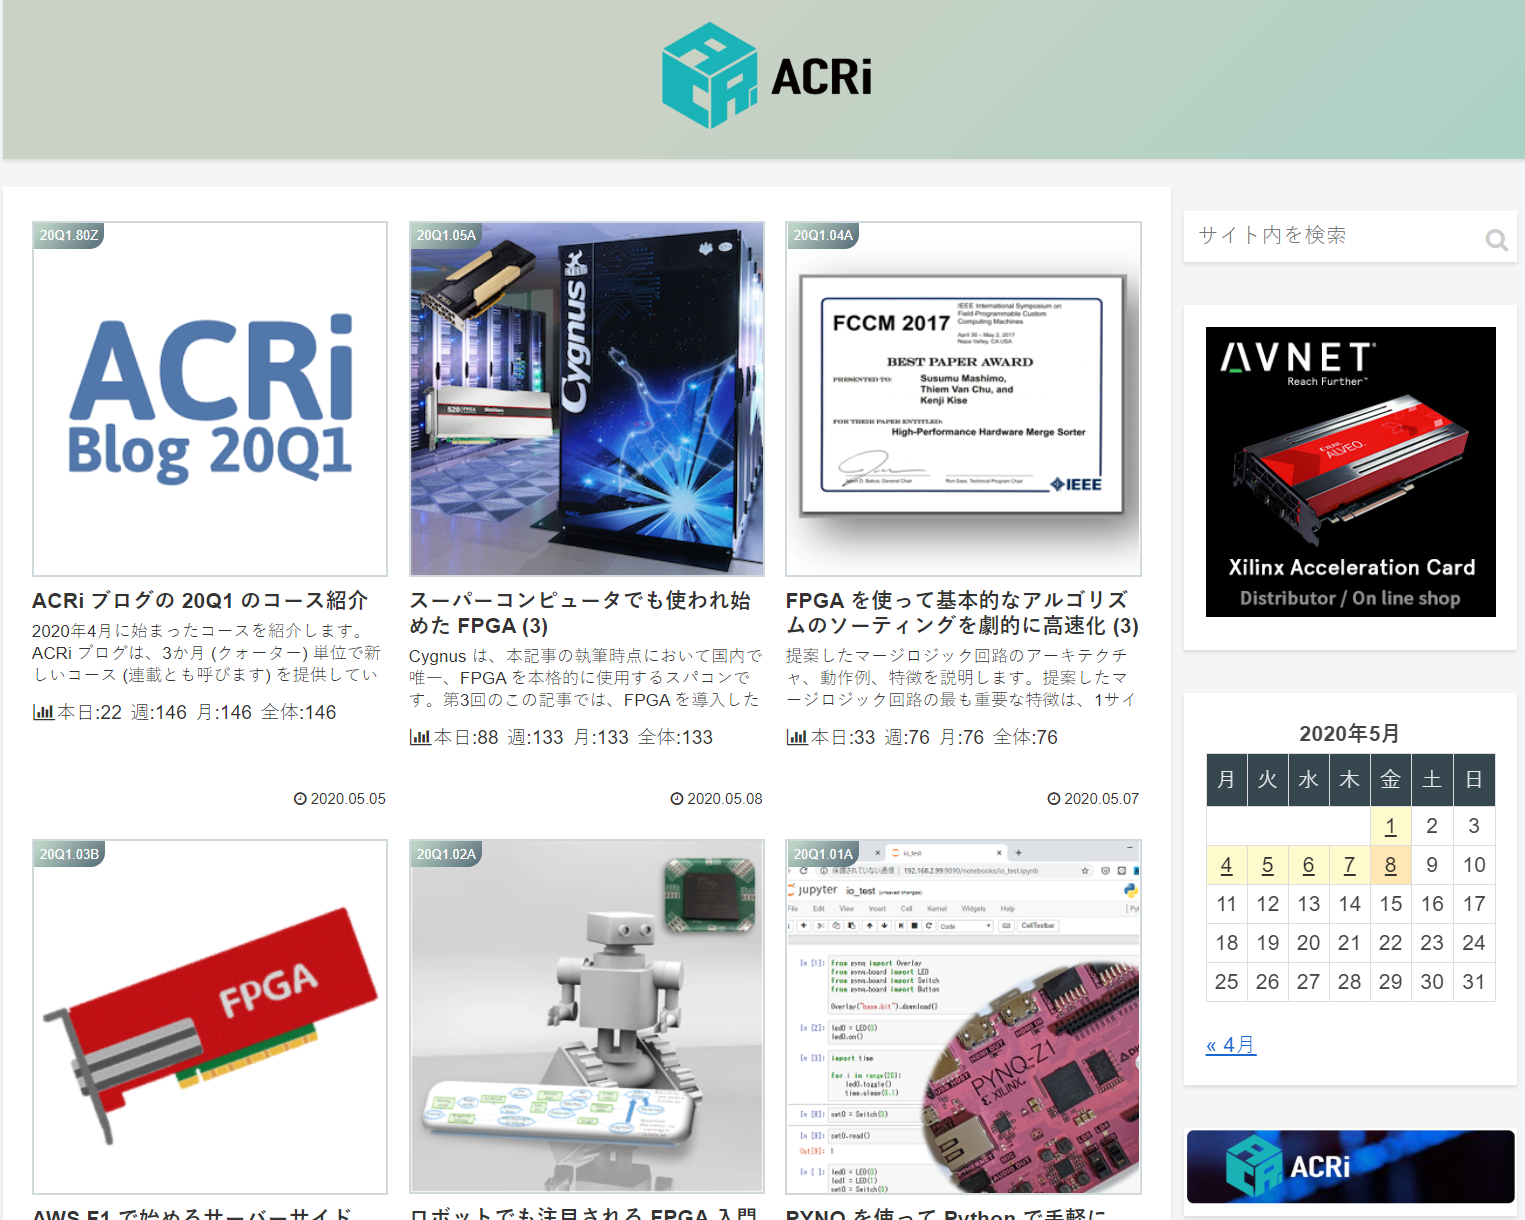Click the 20Q1.02A category badge
This screenshot has height=1220, width=1525.
(x=446, y=854)
